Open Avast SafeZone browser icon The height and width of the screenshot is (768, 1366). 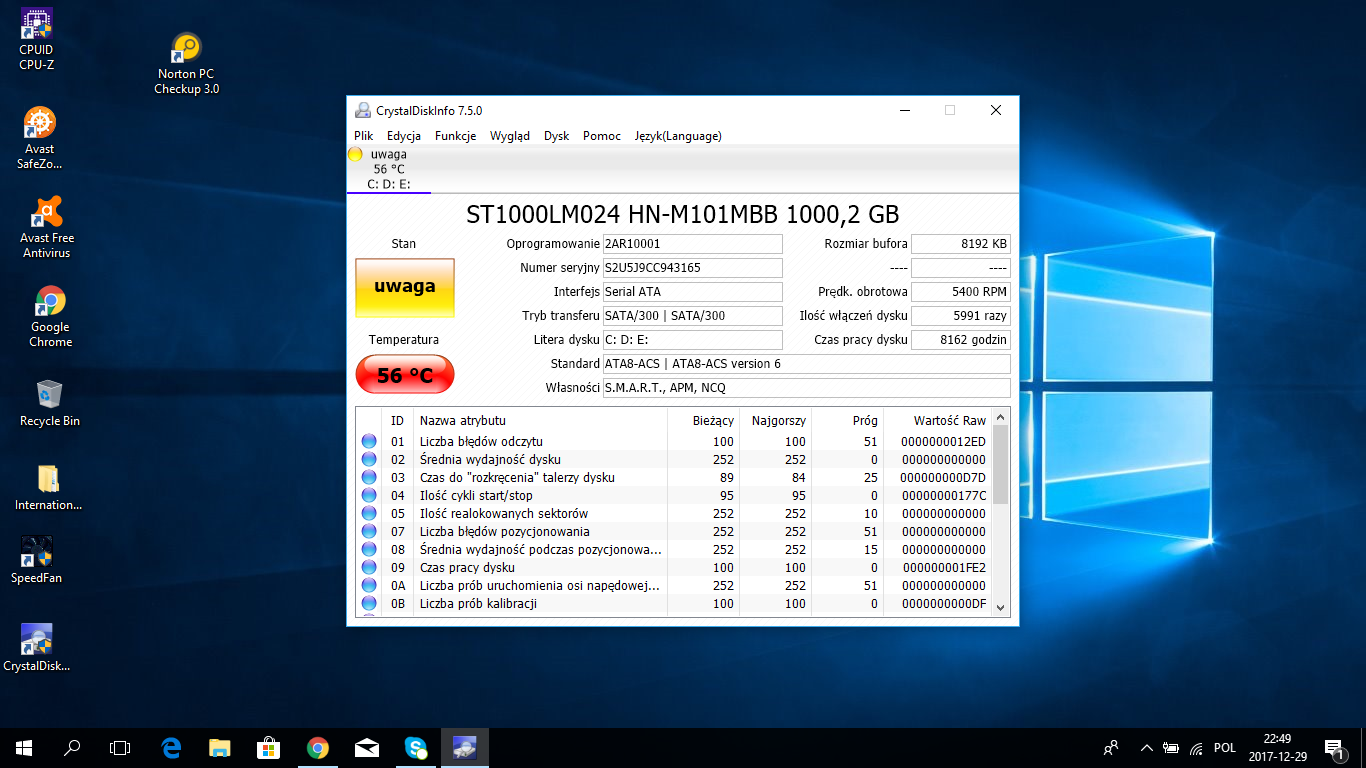pyautogui.click(x=40, y=138)
